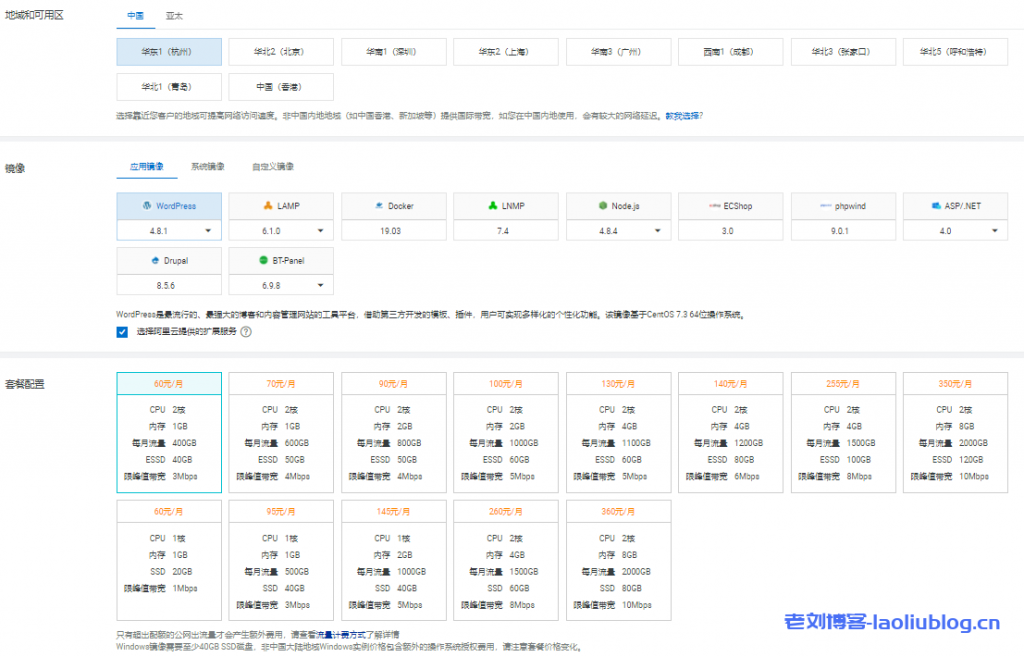This screenshot has height=657, width=1024.
Task: Open the BT-Panel version 6.9.8 dropdown
Action: pos(281,285)
